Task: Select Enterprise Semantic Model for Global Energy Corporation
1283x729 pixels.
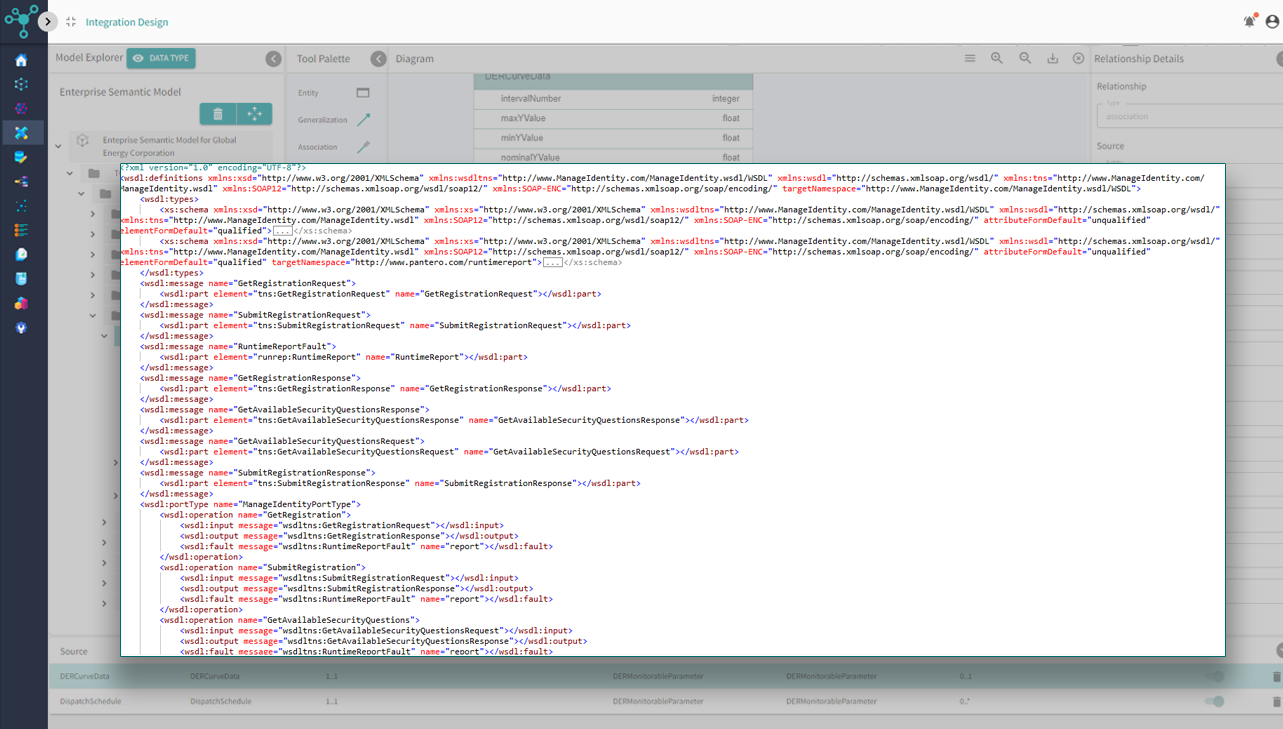Action: (x=169, y=146)
